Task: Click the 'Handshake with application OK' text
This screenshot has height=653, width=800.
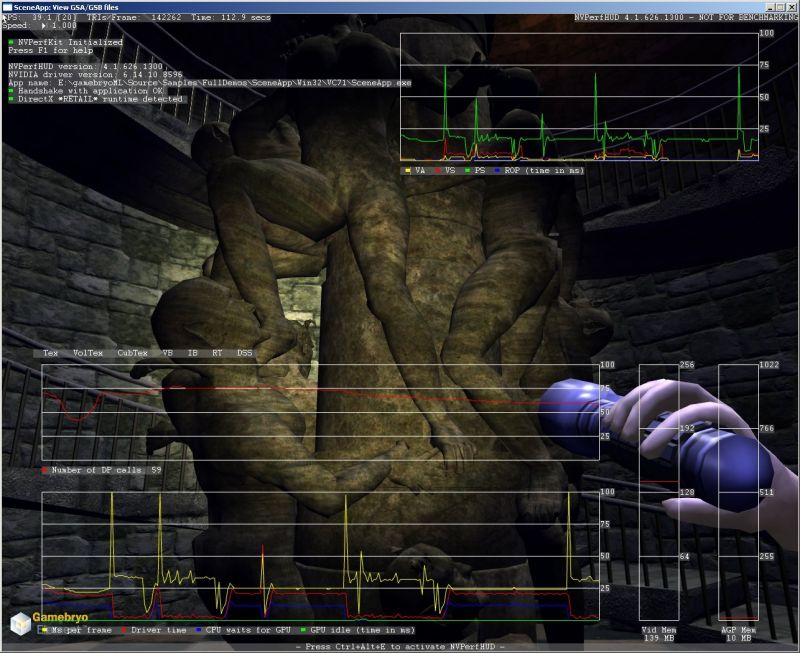Action: coord(90,91)
